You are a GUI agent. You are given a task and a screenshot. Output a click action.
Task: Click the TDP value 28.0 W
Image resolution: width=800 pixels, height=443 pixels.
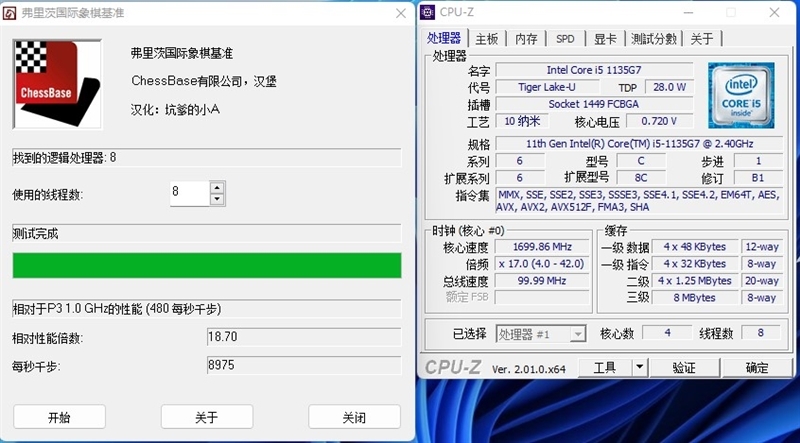669,87
